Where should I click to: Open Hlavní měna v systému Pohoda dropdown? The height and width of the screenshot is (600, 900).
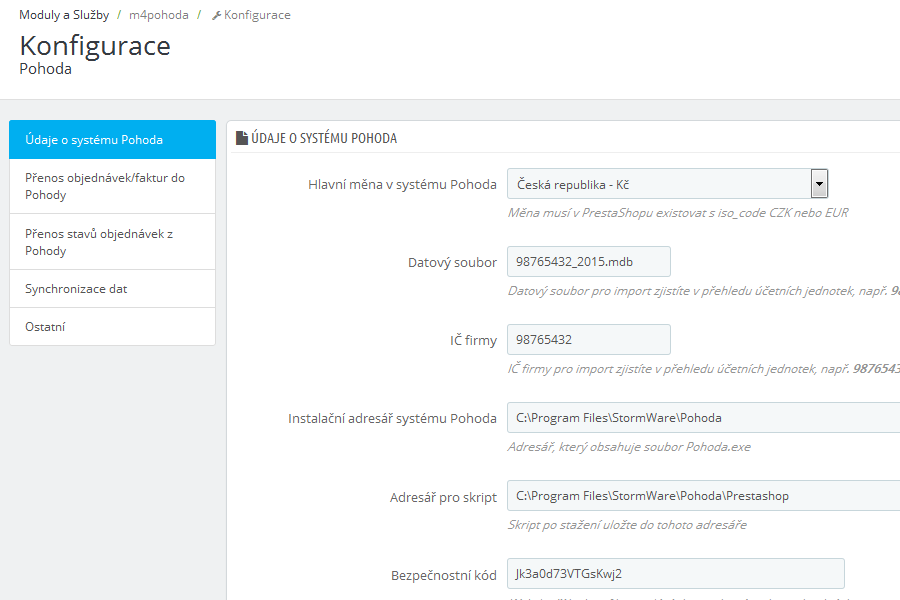[x=668, y=184]
